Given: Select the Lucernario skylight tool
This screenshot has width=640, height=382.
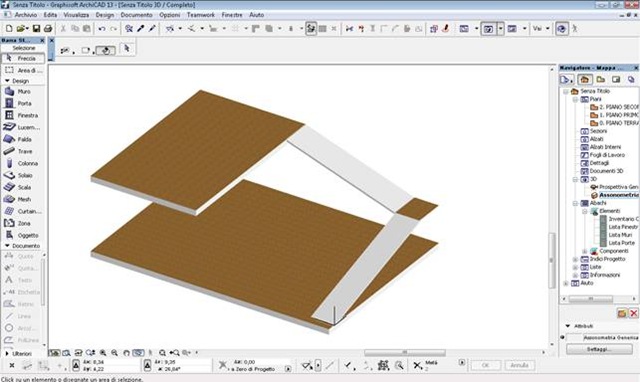Looking at the screenshot, I should coord(22,127).
